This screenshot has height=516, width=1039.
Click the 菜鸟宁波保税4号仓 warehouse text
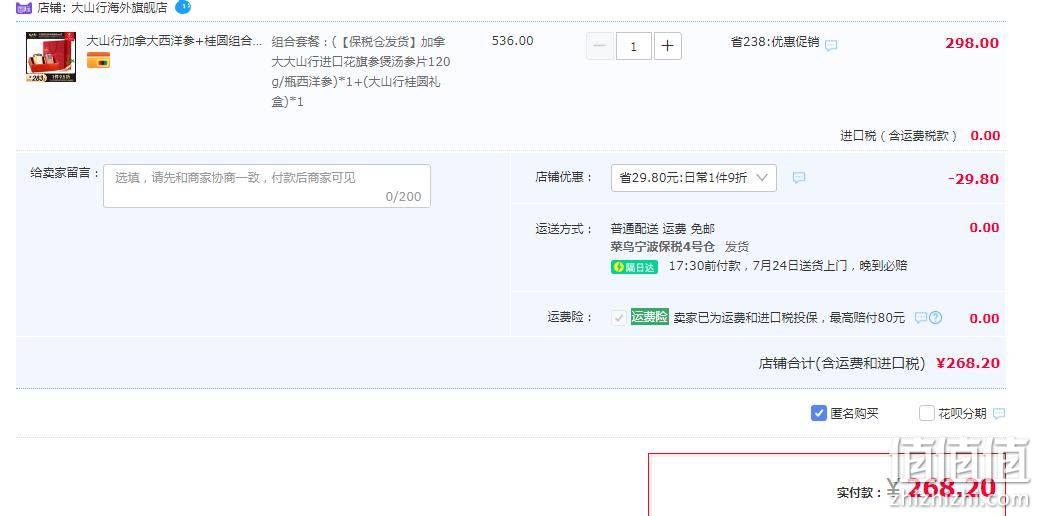pos(663,247)
